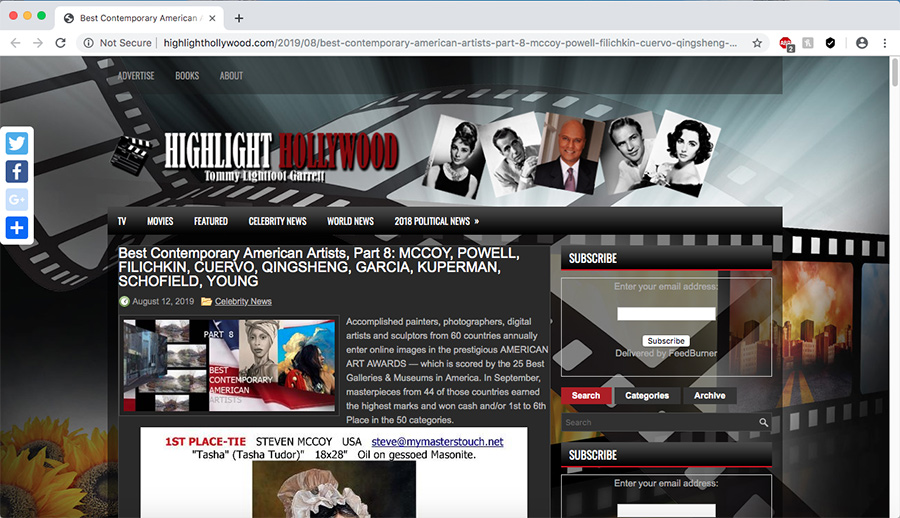Image resolution: width=900 pixels, height=518 pixels.
Task: Click the Tasha painting image
Action: click(334, 489)
